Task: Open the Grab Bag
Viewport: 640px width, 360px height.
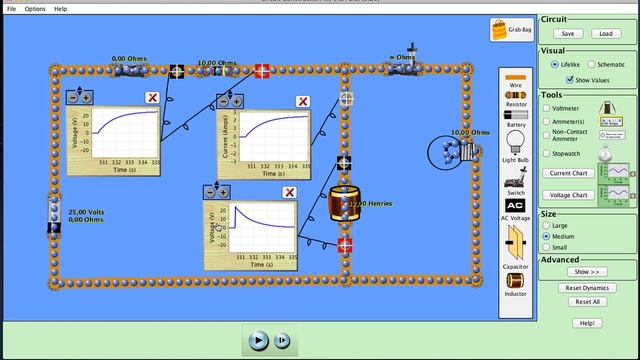Action: click(x=512, y=30)
